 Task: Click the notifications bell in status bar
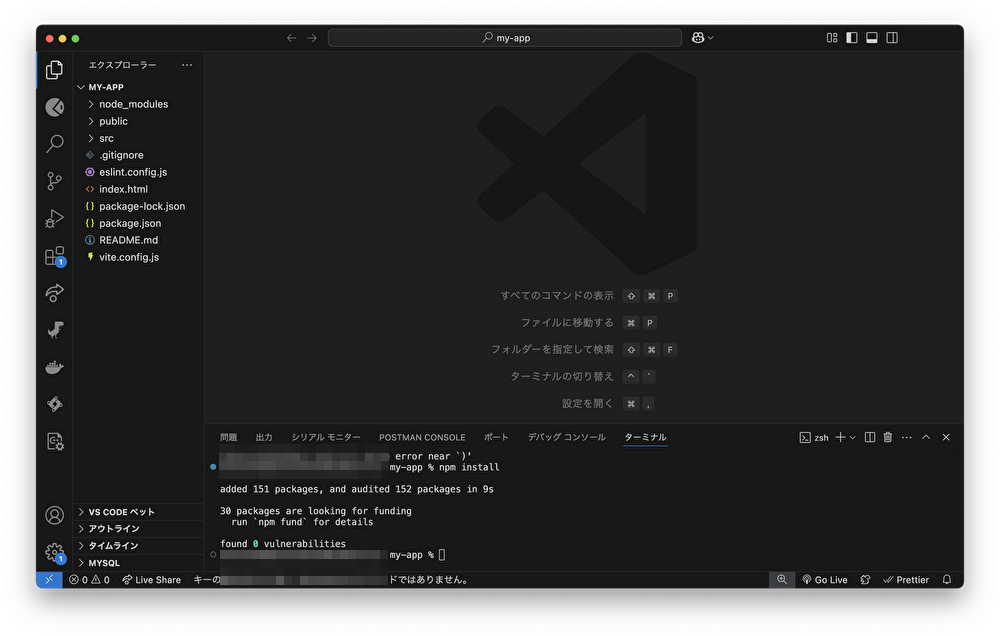click(x=946, y=580)
